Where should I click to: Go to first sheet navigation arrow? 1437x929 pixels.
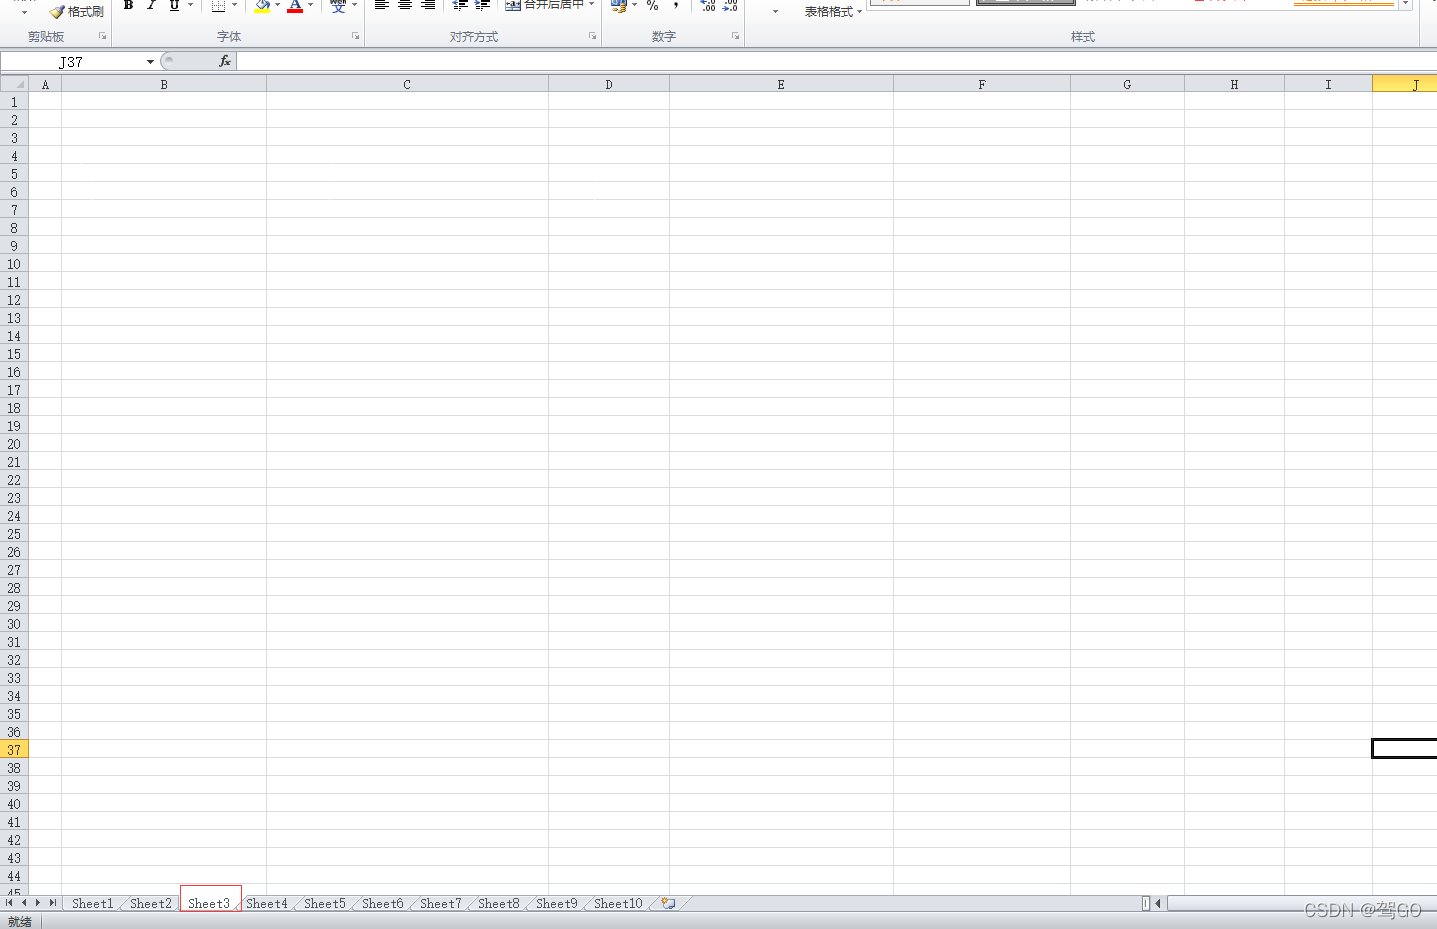click(9, 903)
